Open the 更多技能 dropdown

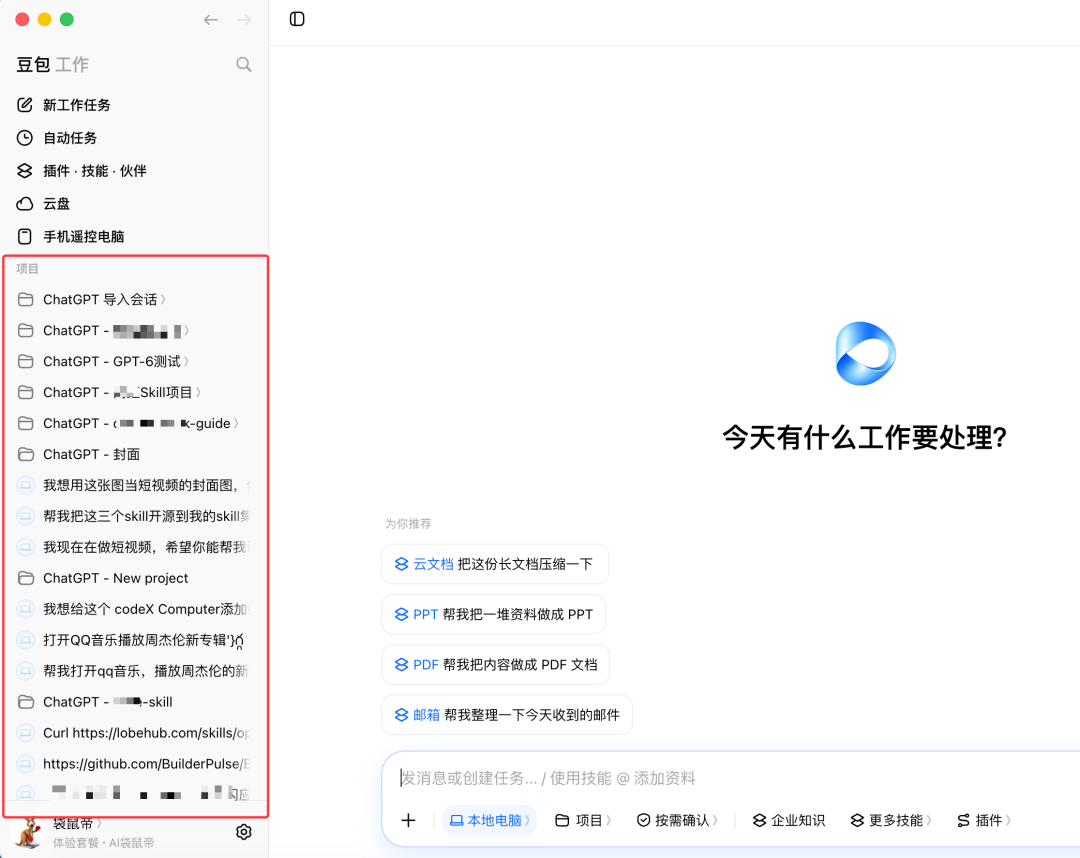pos(891,820)
